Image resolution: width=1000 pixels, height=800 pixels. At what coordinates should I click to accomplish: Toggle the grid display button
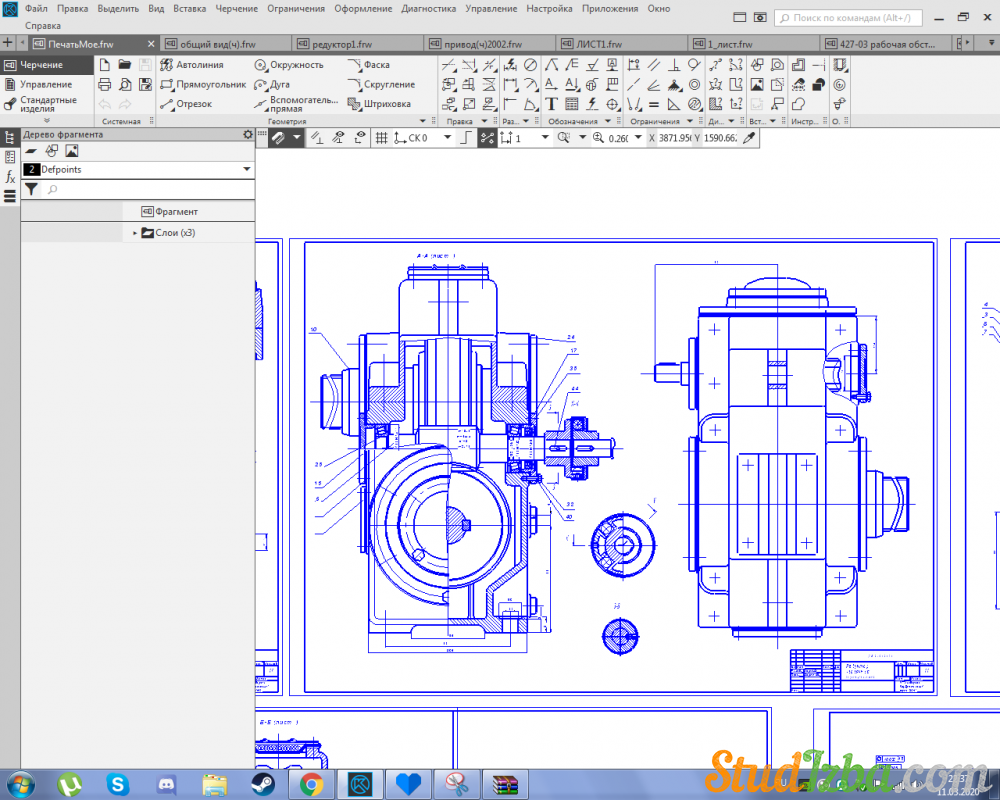coord(381,138)
